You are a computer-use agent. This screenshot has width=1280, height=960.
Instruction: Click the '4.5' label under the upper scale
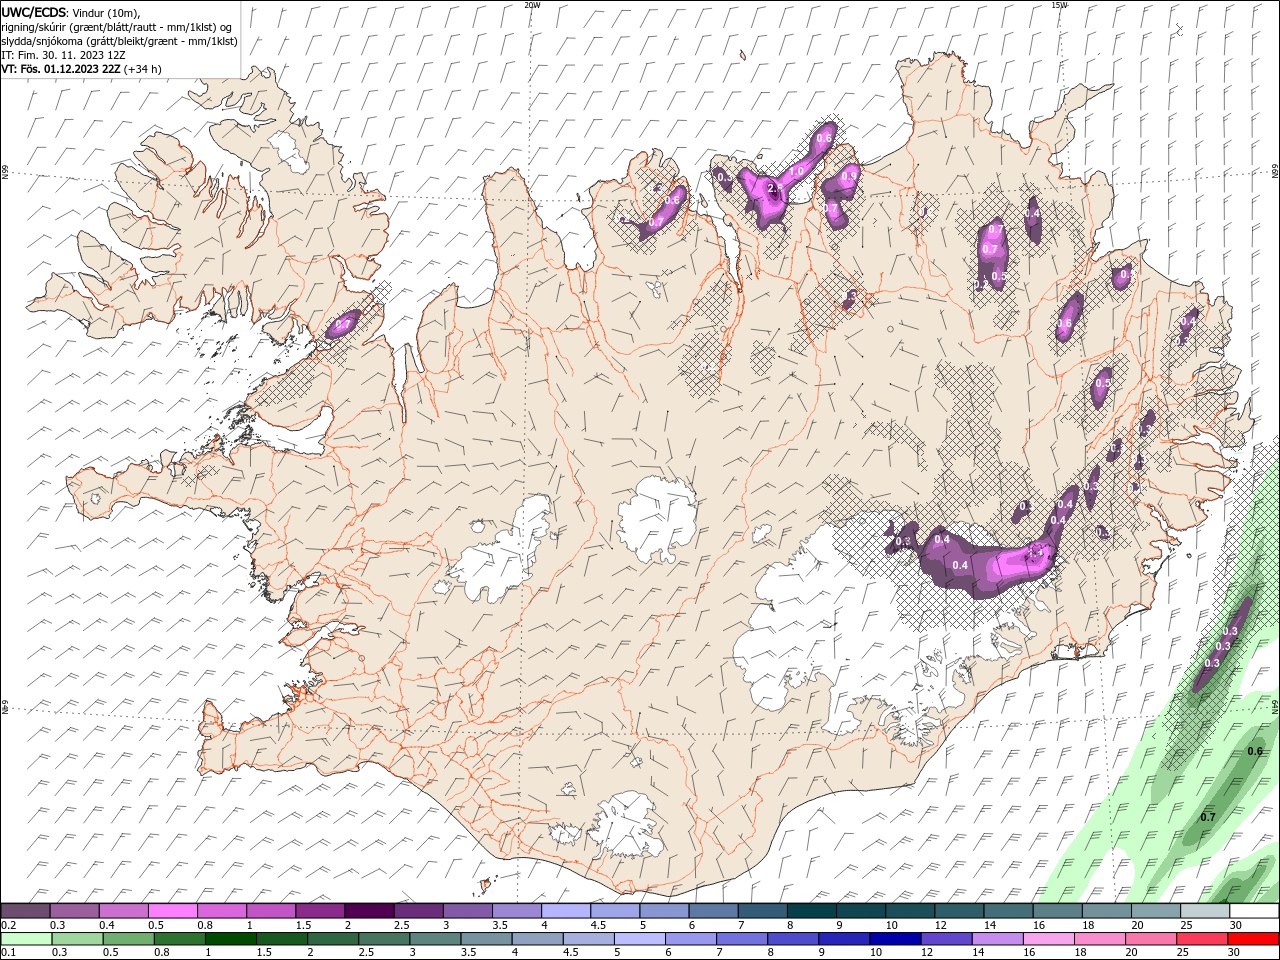[598, 925]
